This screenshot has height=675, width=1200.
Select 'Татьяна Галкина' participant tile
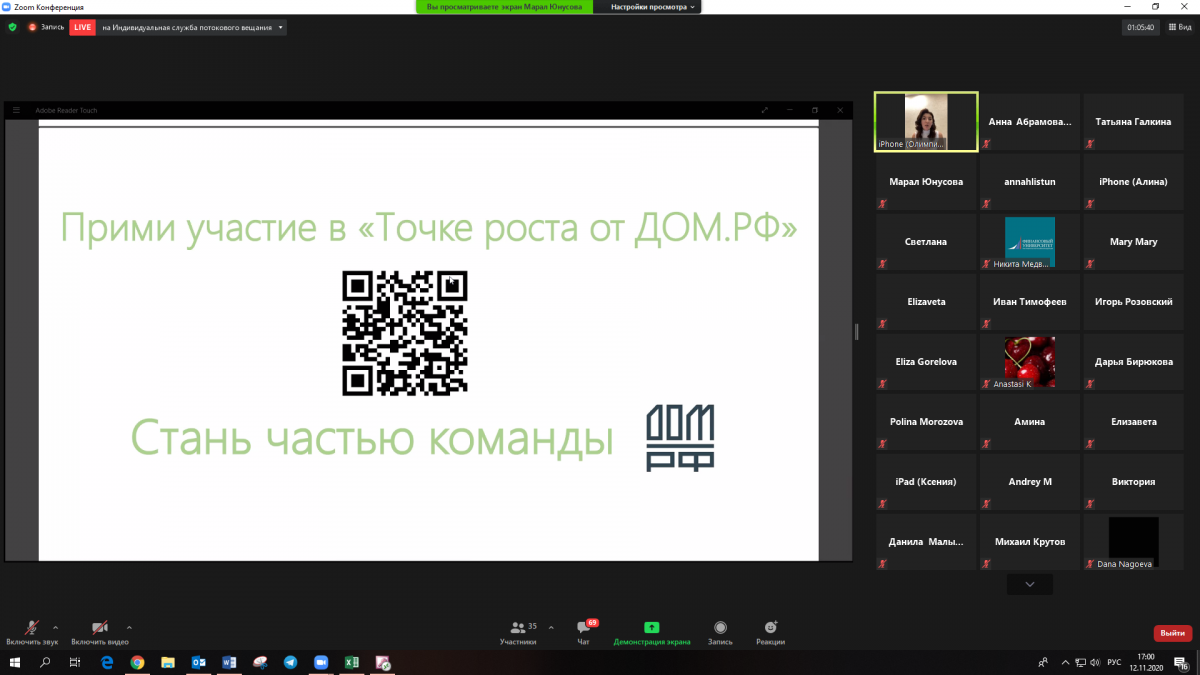pos(1134,122)
